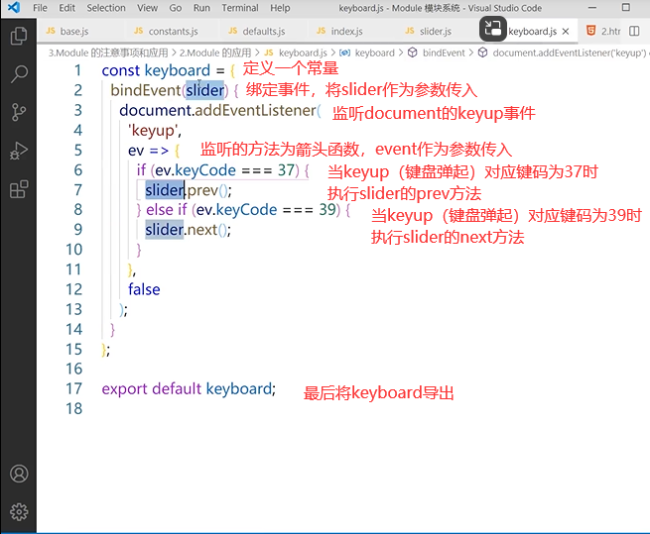Image resolution: width=650 pixels, height=534 pixels.
Task: Click the 'keyup' string on line 4
Action: tap(154, 131)
